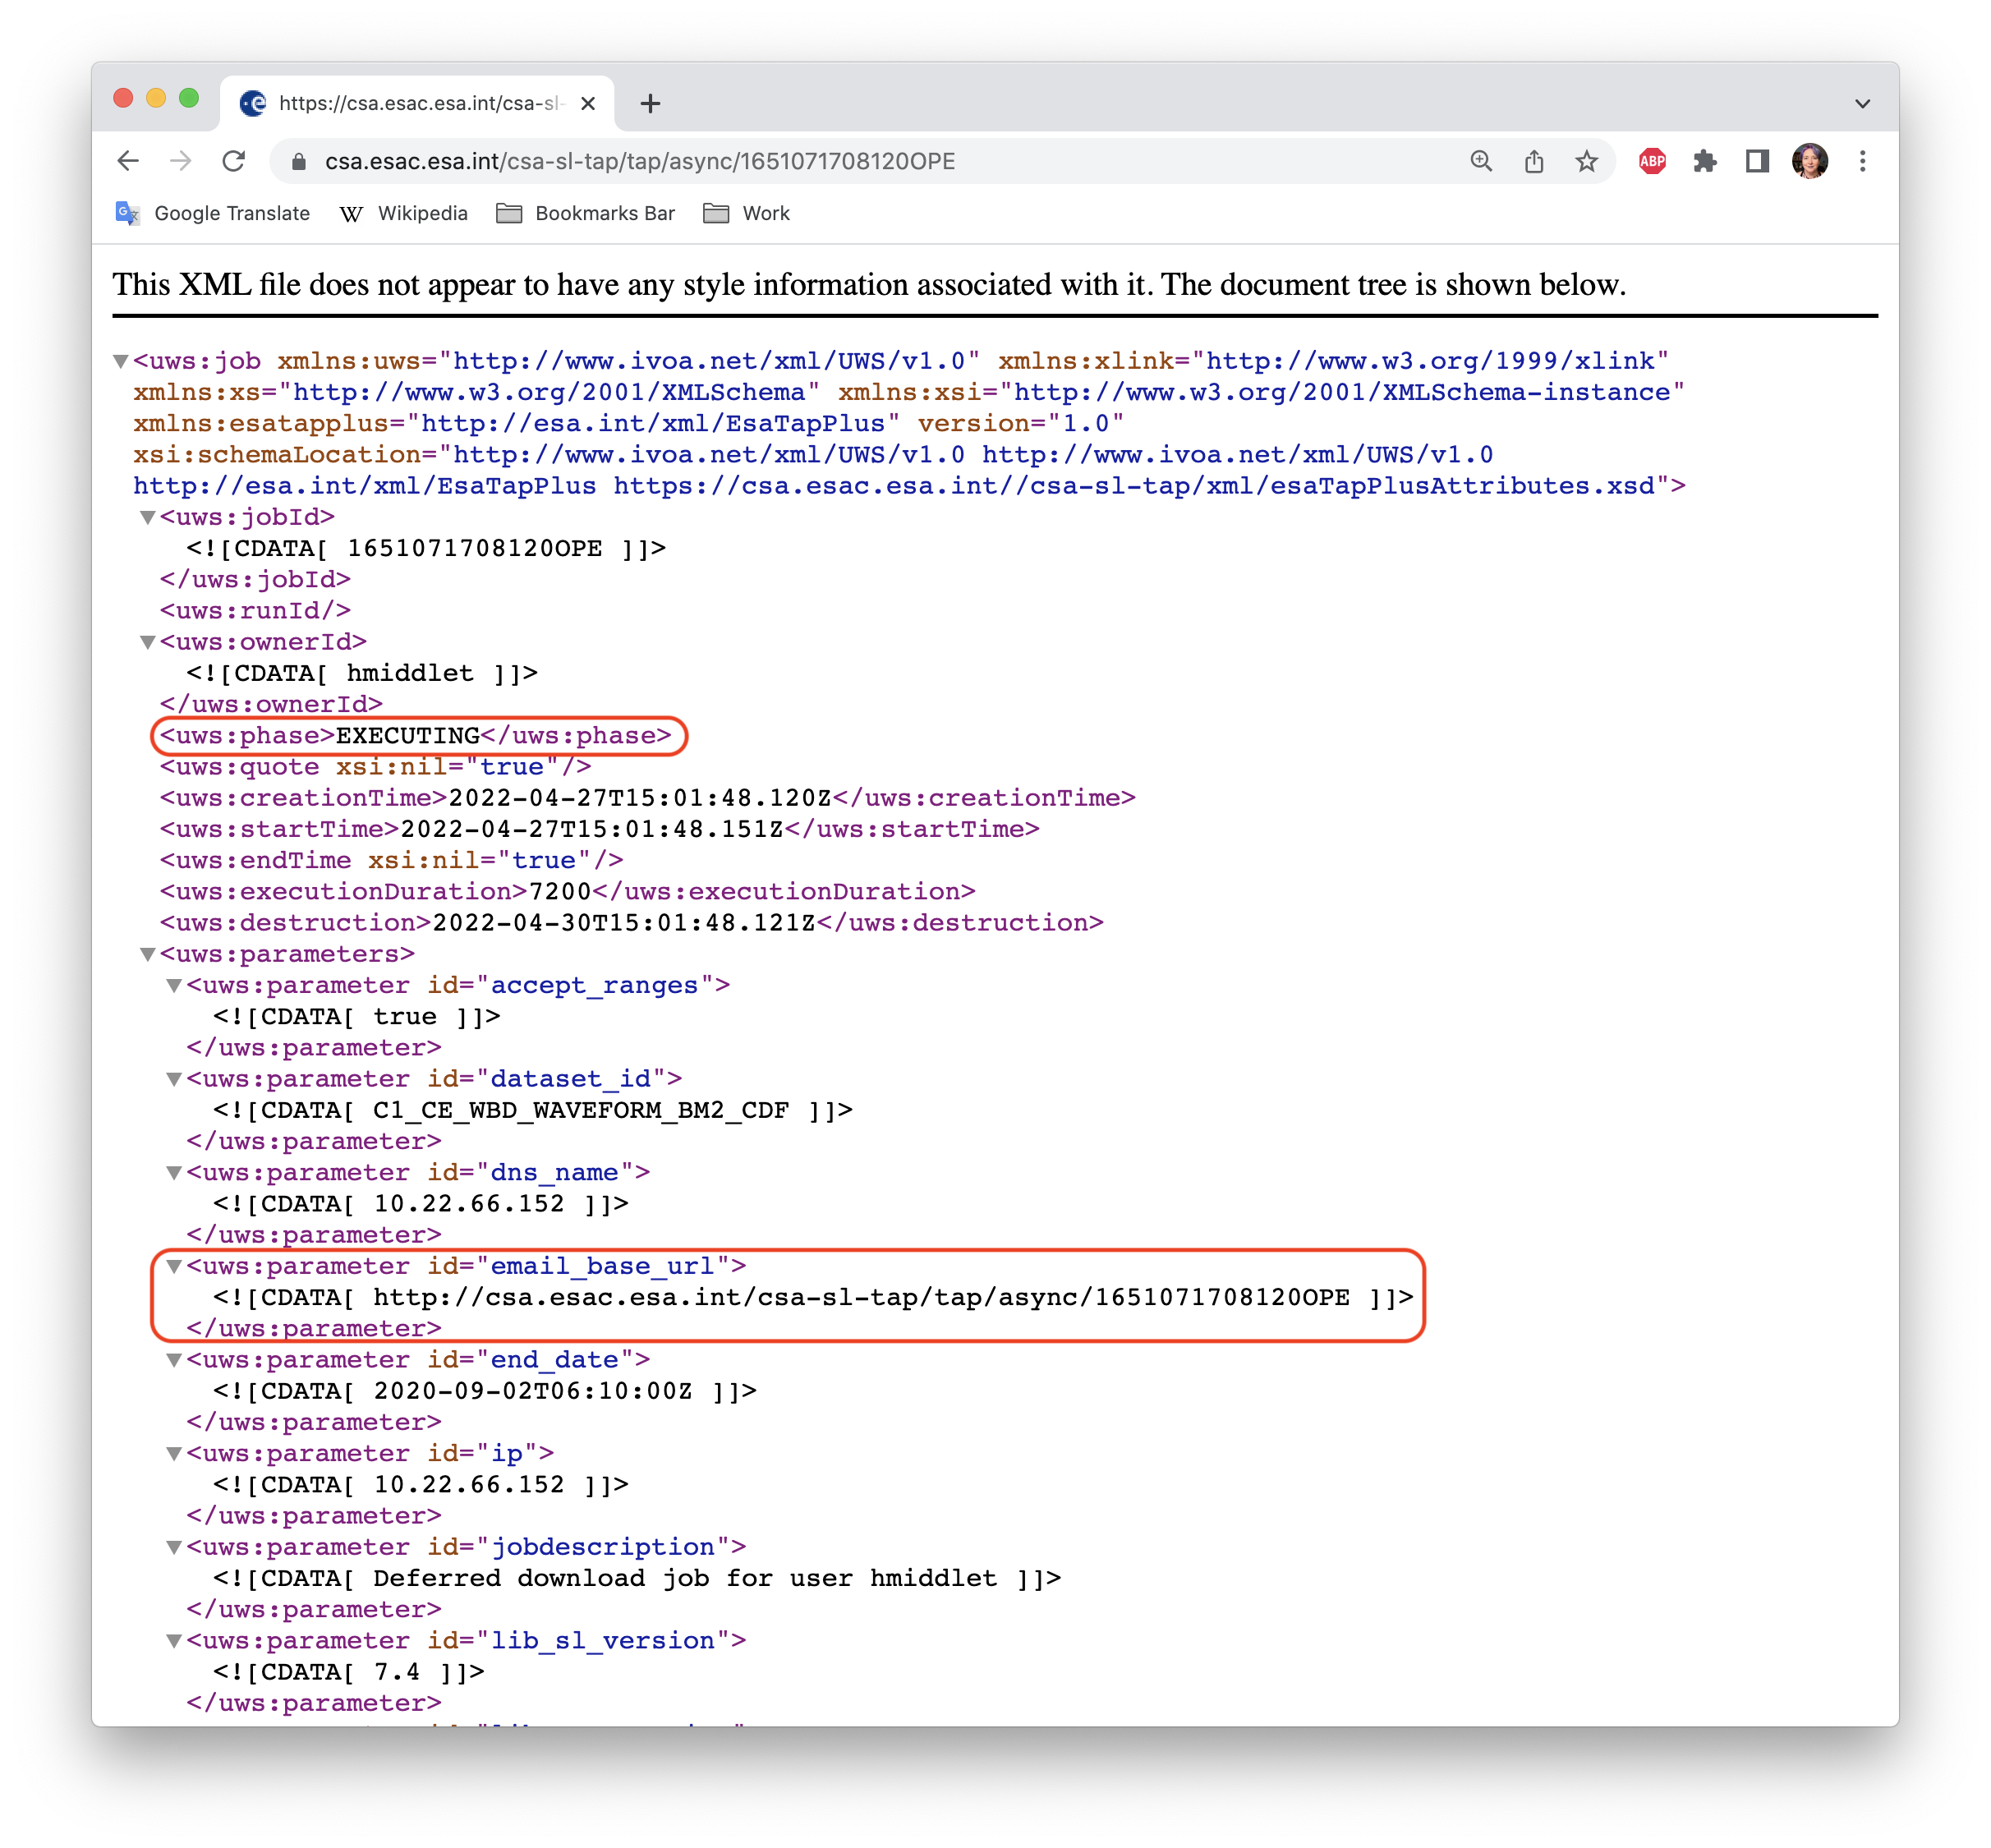The width and height of the screenshot is (1991, 1848).
Task: Open a new browser tab
Action: (650, 103)
